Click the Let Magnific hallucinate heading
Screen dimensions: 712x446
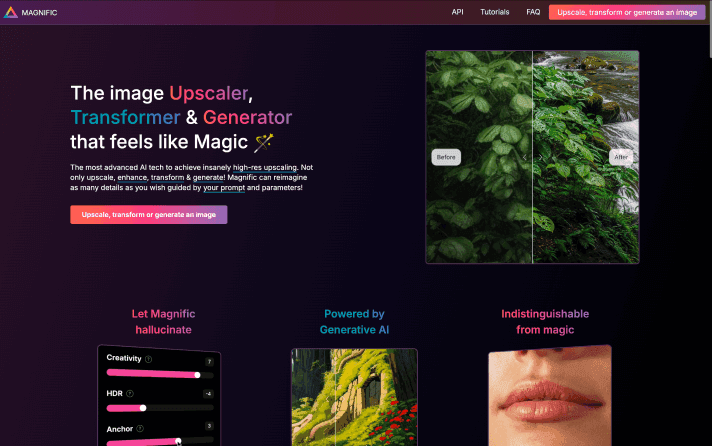(x=163, y=322)
